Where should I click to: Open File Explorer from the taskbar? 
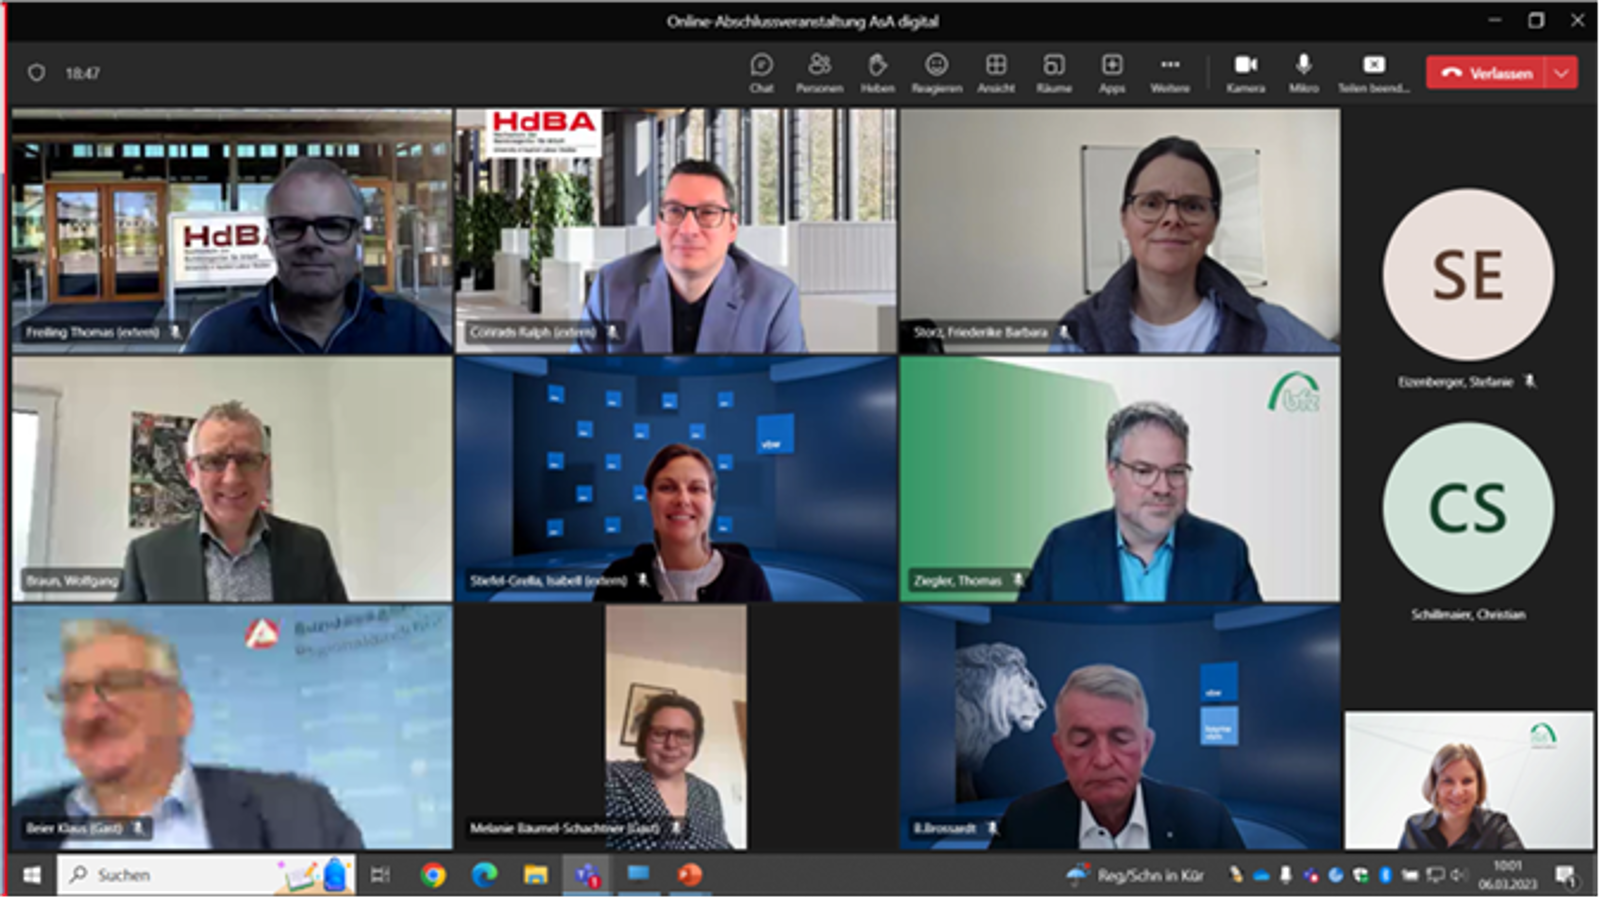[x=536, y=875]
